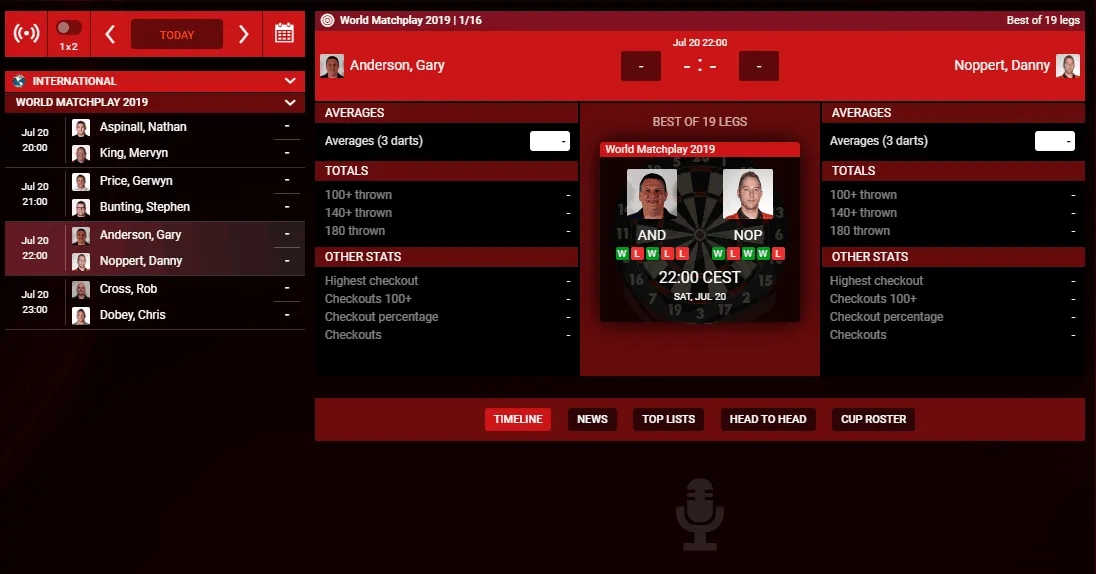Image resolution: width=1096 pixels, height=574 pixels.
Task: Click the dartboard icon in match header
Action: point(327,20)
